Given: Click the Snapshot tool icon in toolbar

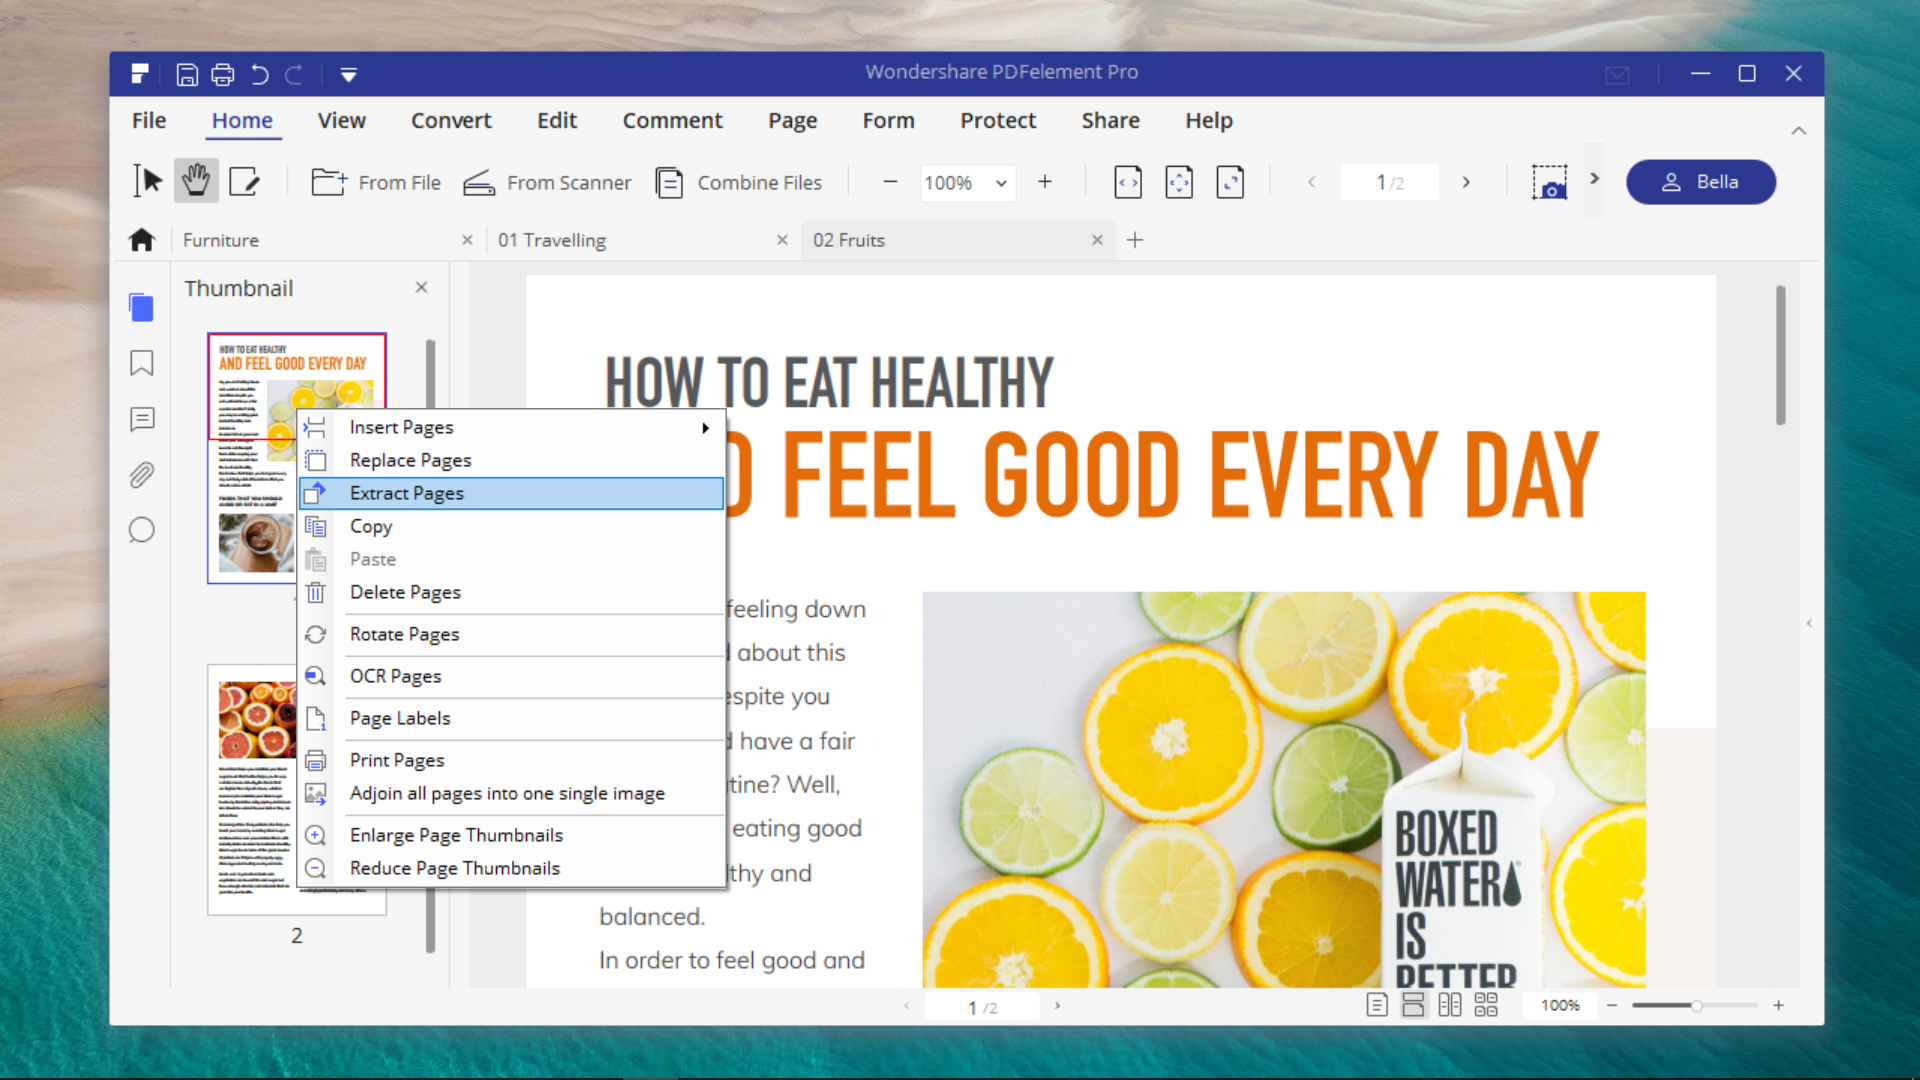Looking at the screenshot, I should click(x=1549, y=182).
